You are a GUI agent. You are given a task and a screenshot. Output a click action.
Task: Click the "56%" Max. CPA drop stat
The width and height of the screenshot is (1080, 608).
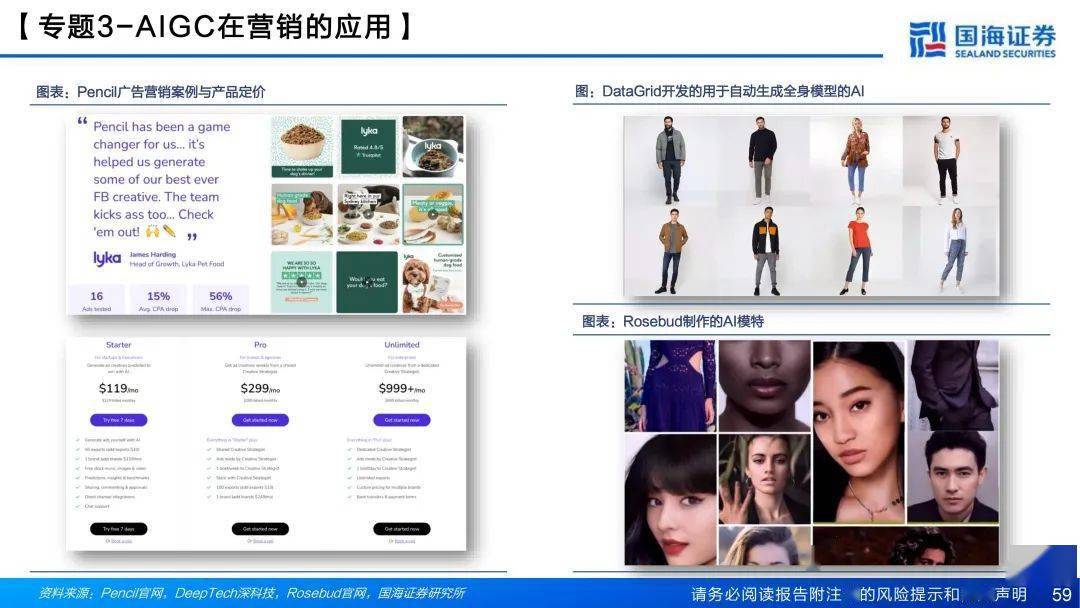click(220, 300)
